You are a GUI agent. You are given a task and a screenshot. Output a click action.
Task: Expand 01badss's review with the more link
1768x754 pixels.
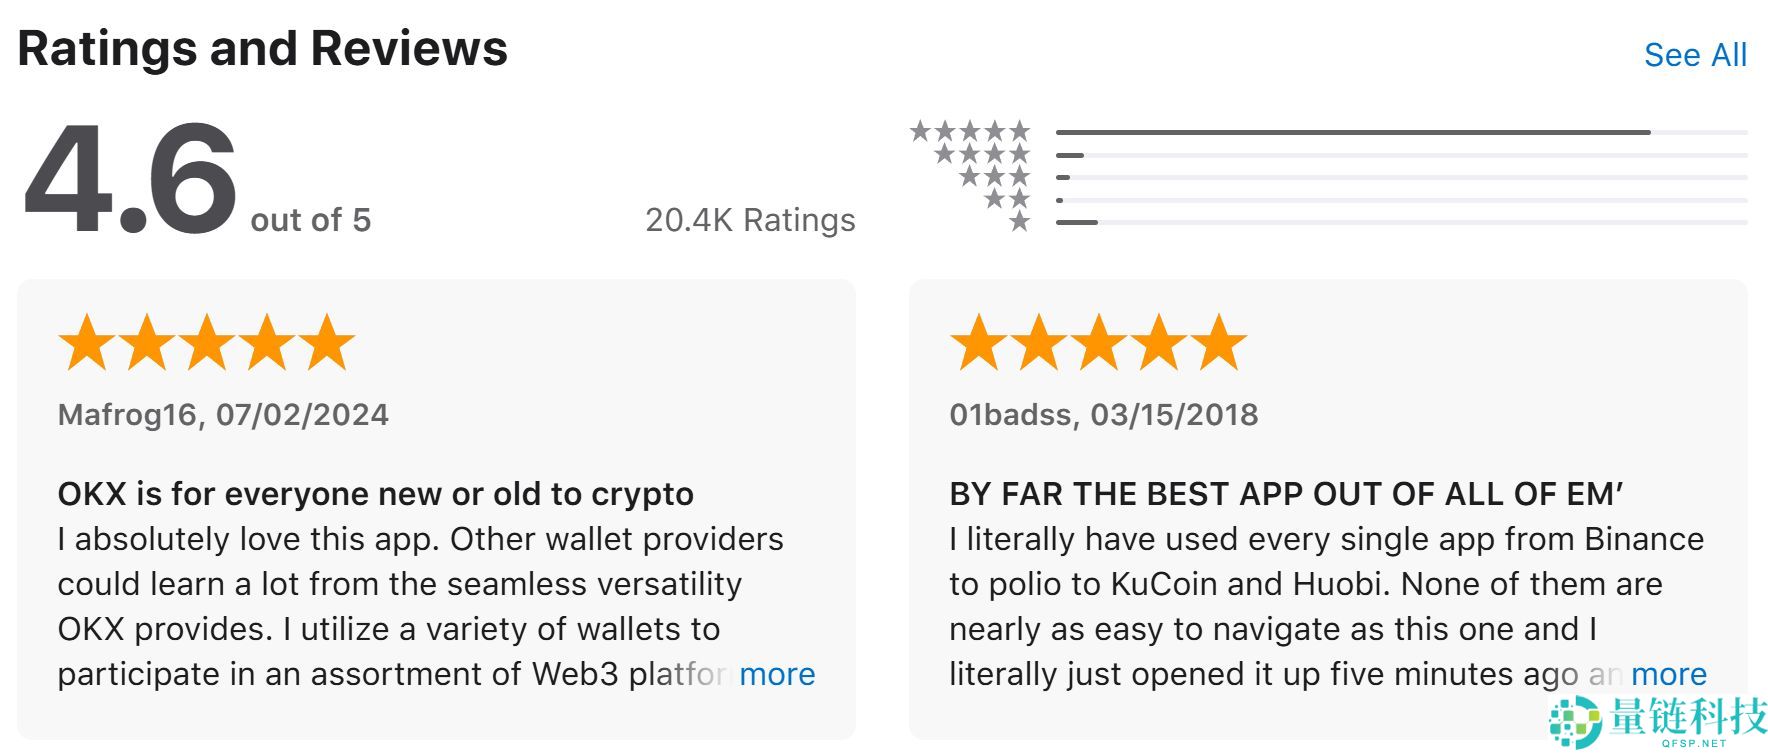(x=1668, y=674)
